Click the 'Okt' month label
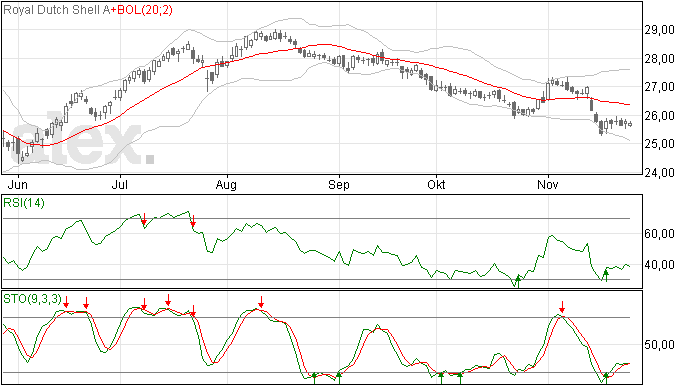Image resolution: width=690 pixels, height=387 pixels. [x=436, y=184]
